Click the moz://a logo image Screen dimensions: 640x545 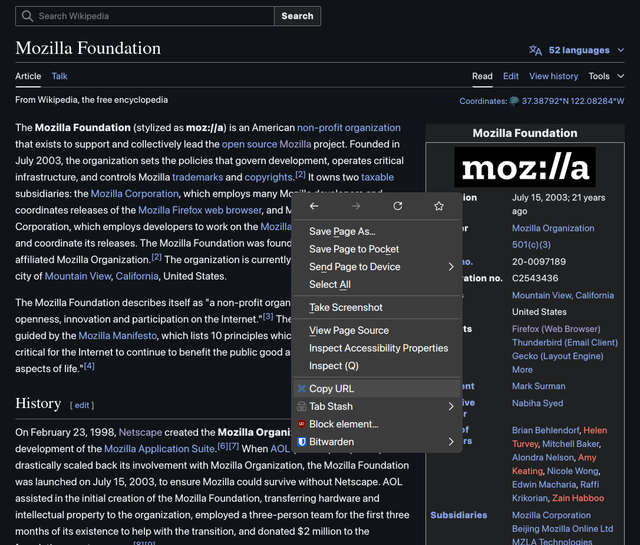click(x=525, y=167)
